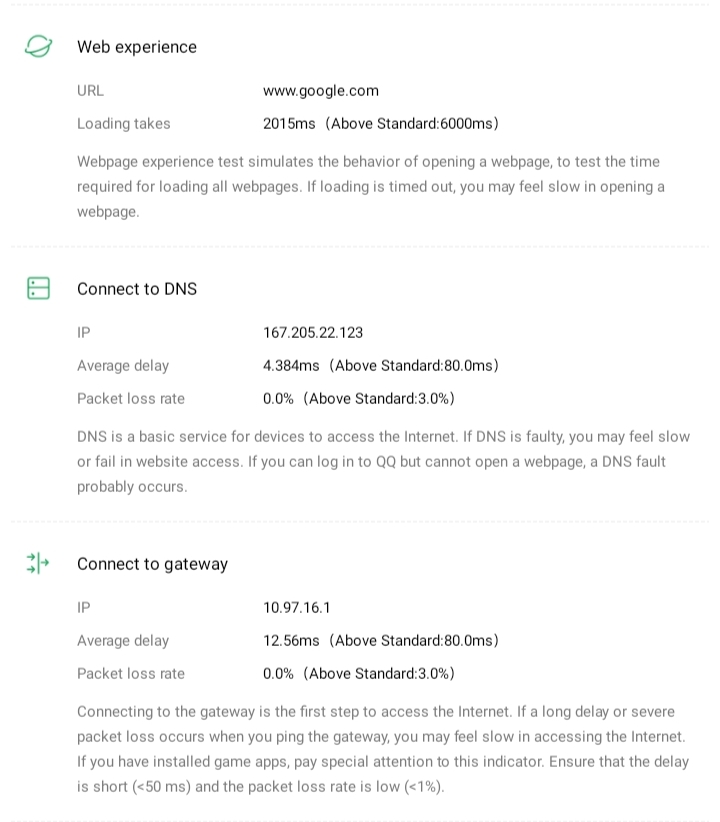
Task: Click the Connect to gateway arrows icon
Action: pyautogui.click(x=38, y=564)
